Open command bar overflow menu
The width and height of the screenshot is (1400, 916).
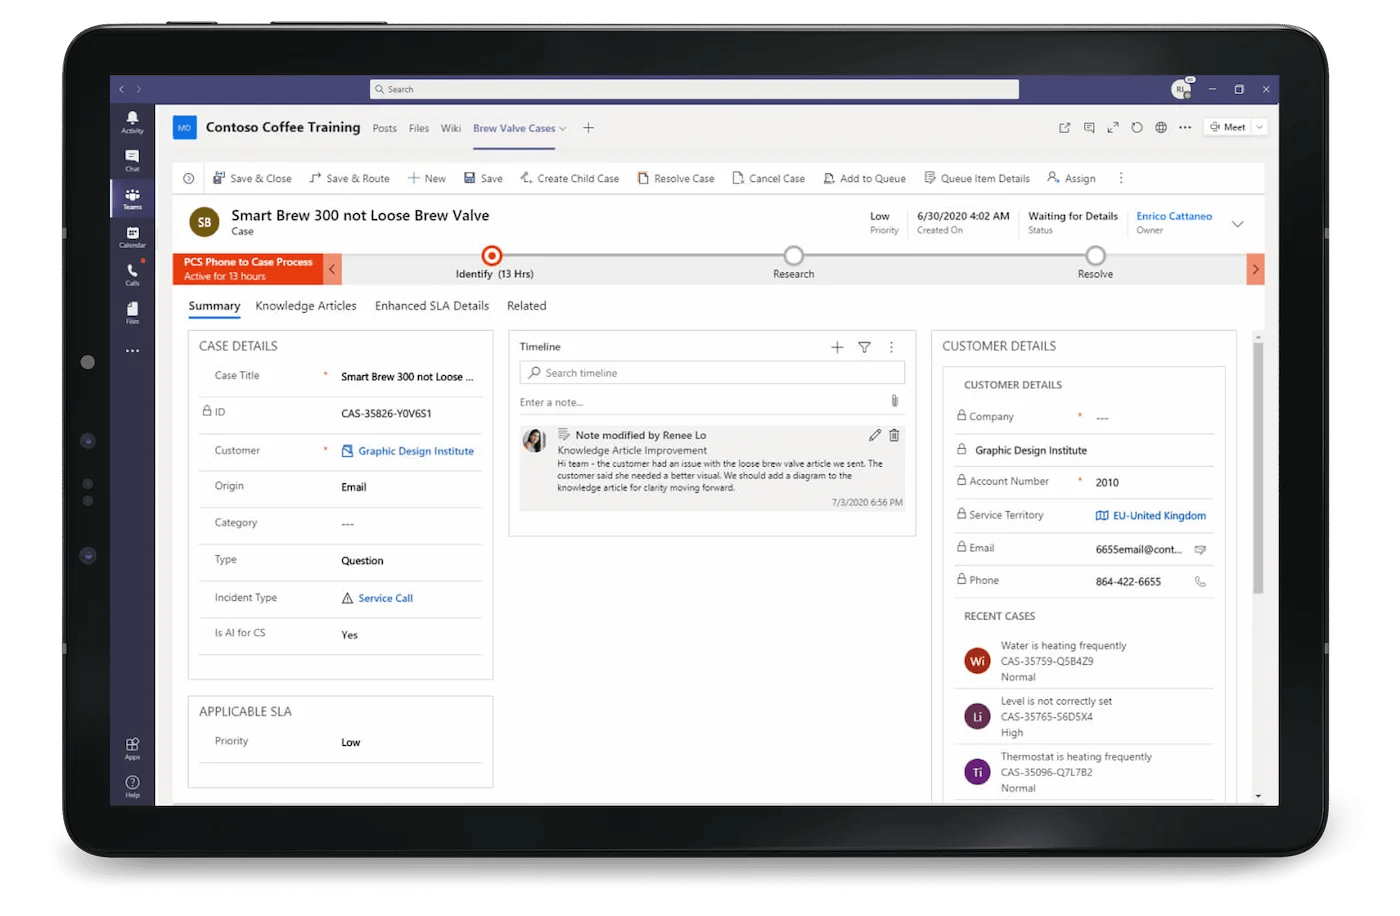click(1121, 178)
